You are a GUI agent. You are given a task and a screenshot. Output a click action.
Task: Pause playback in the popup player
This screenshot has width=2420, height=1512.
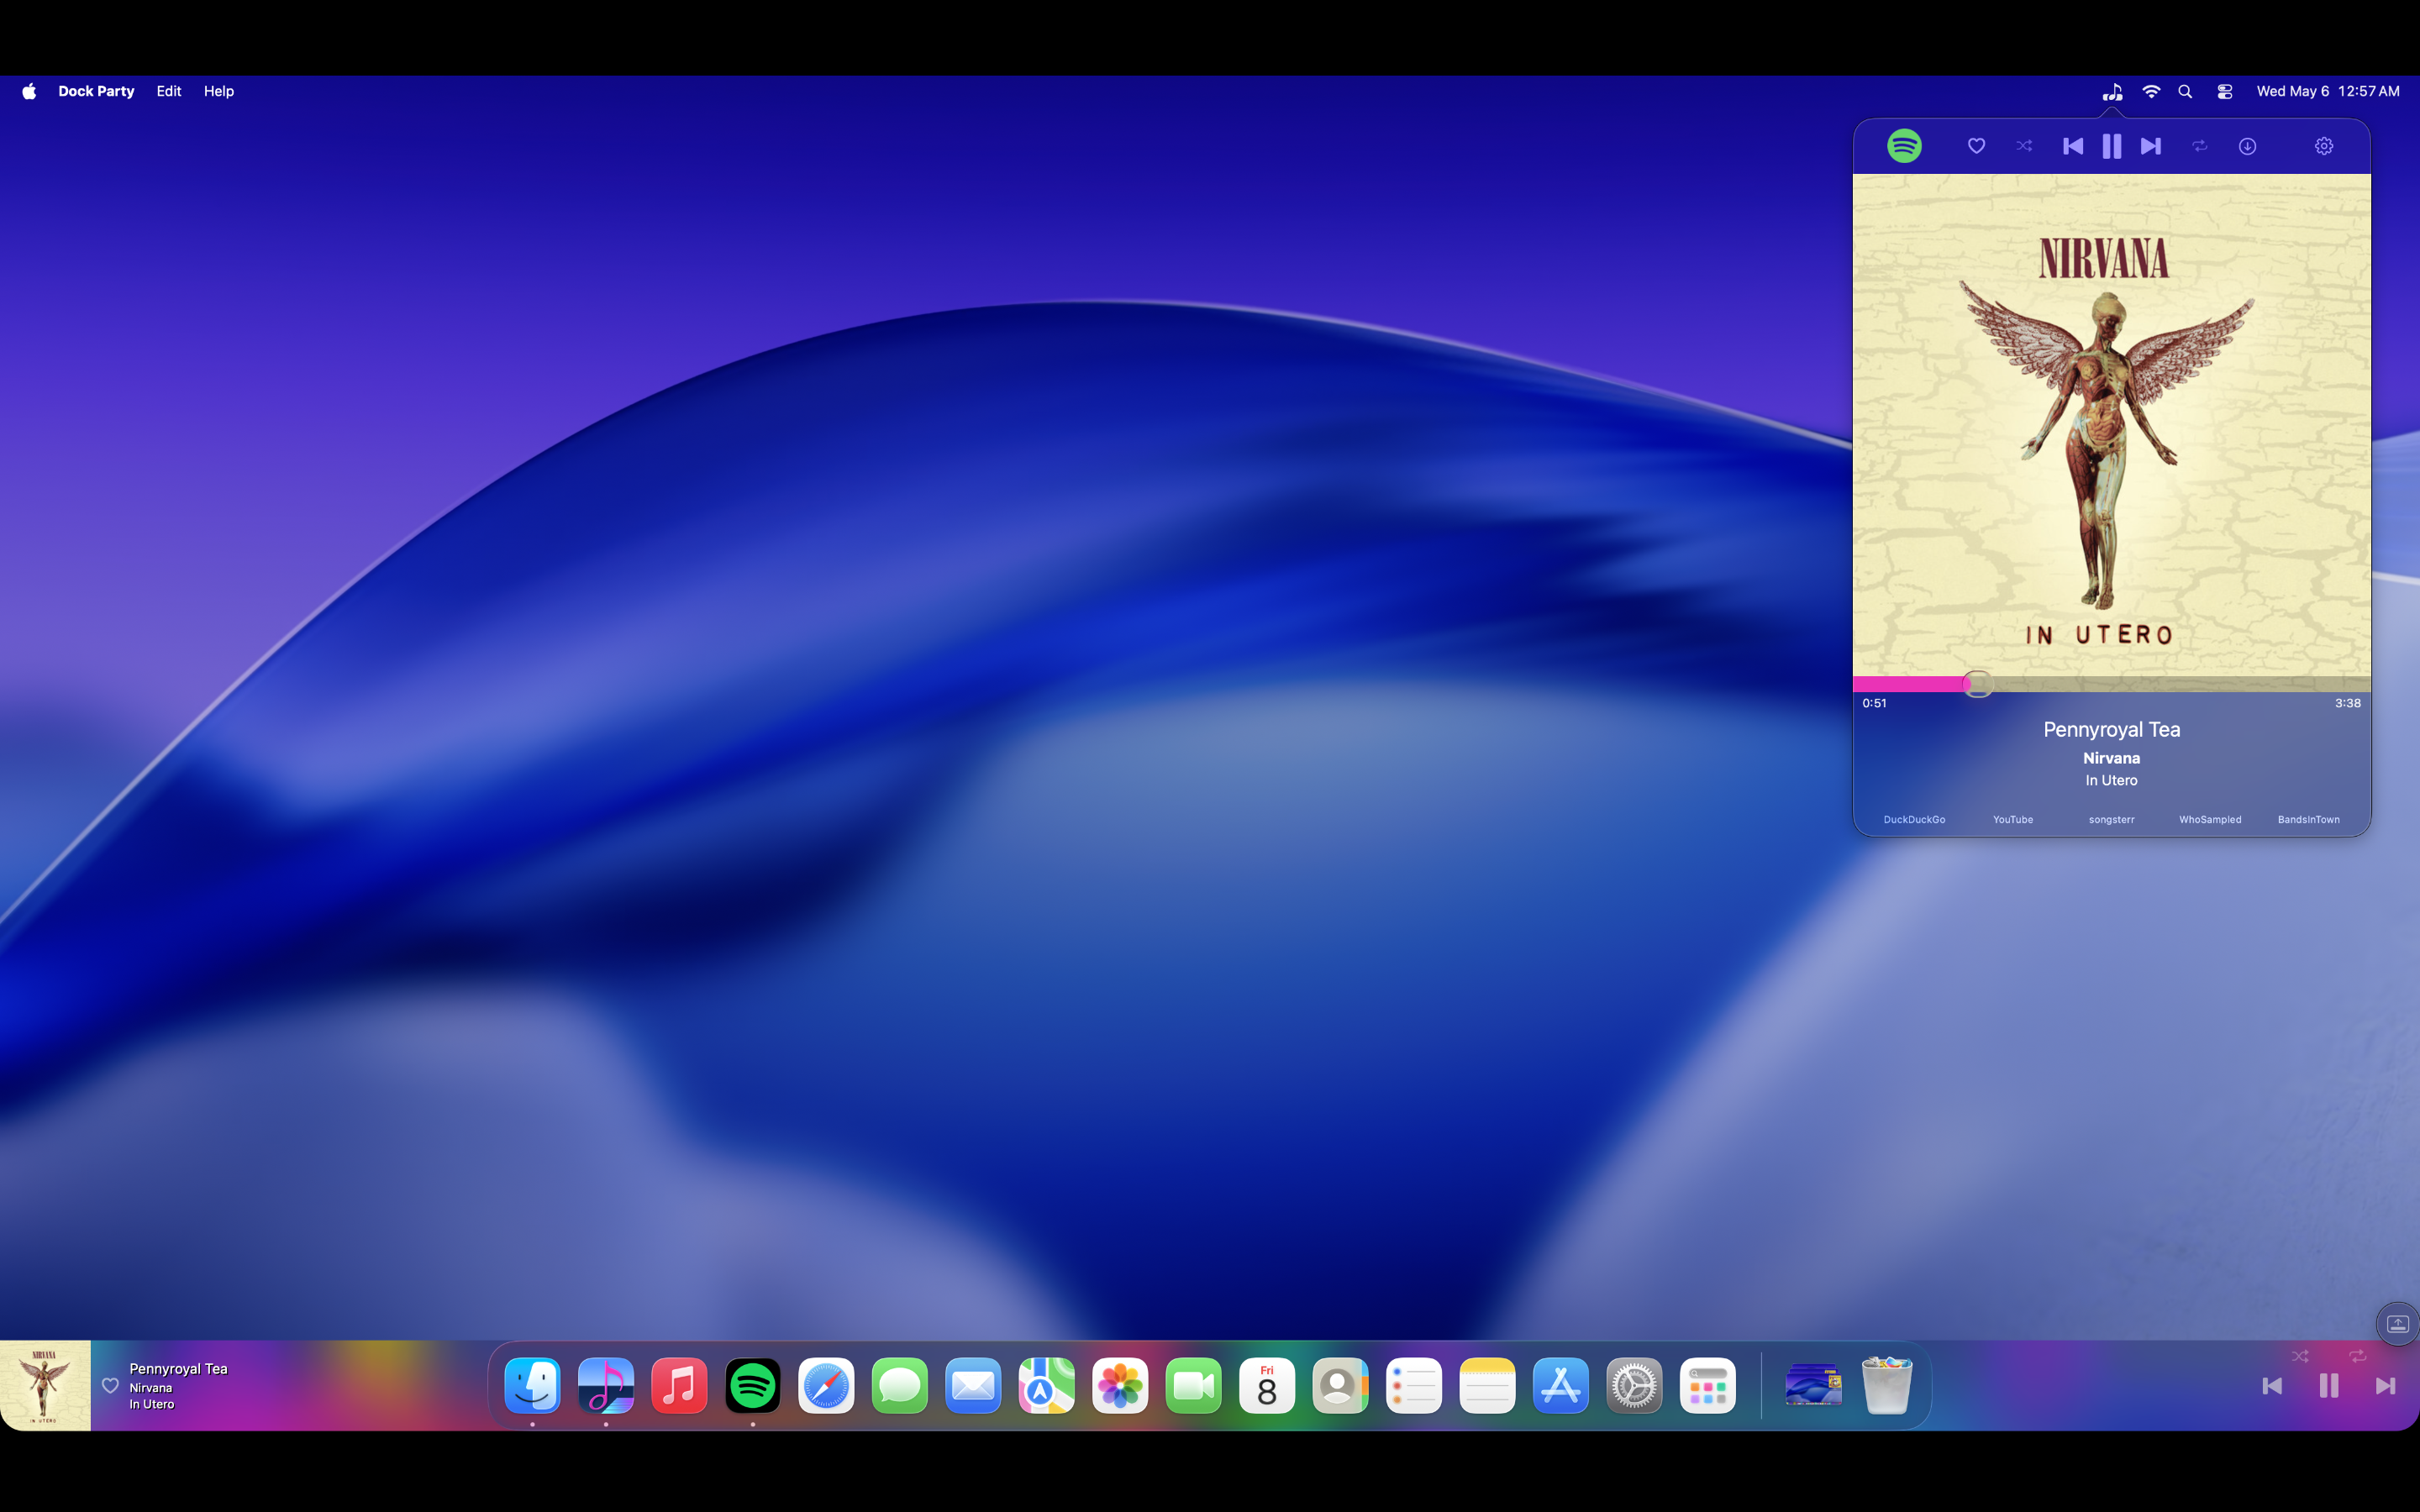tap(2112, 146)
